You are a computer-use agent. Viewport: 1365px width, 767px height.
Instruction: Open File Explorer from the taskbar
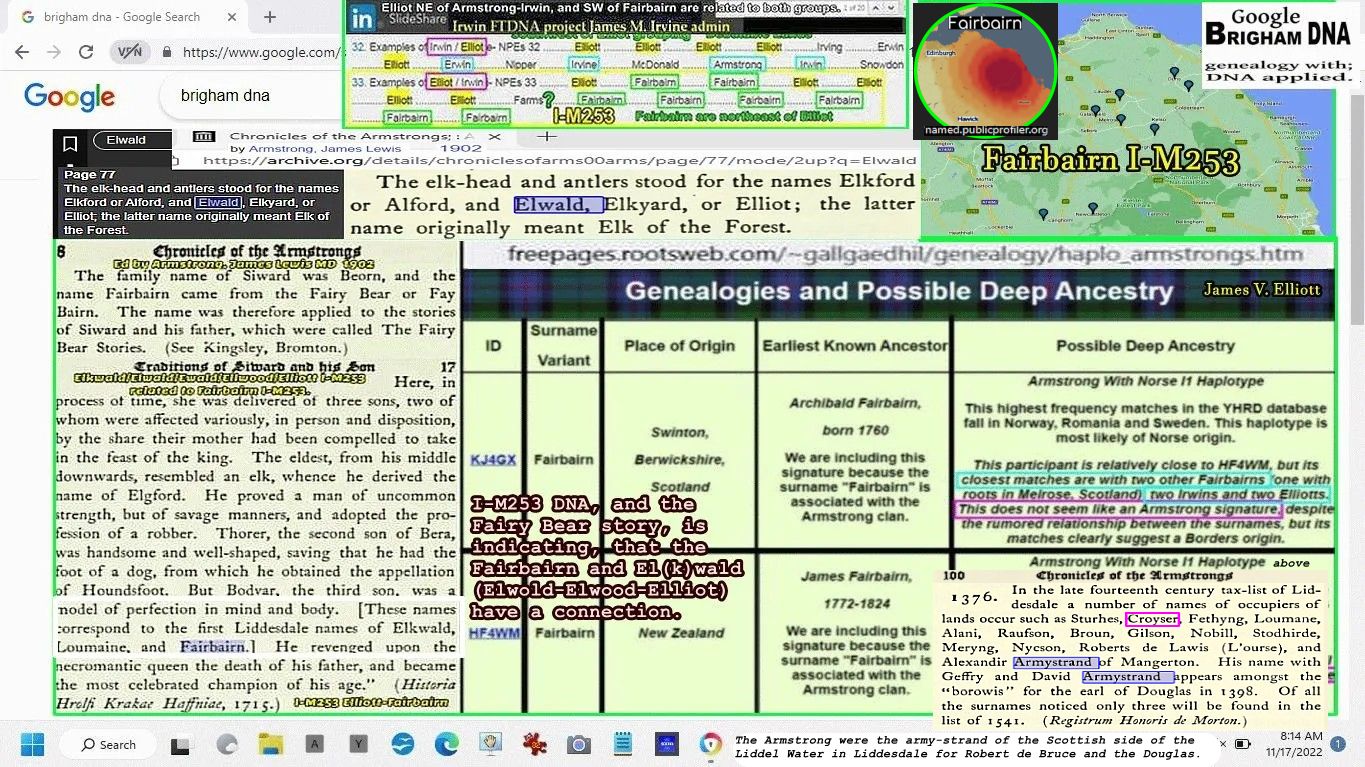click(270, 744)
